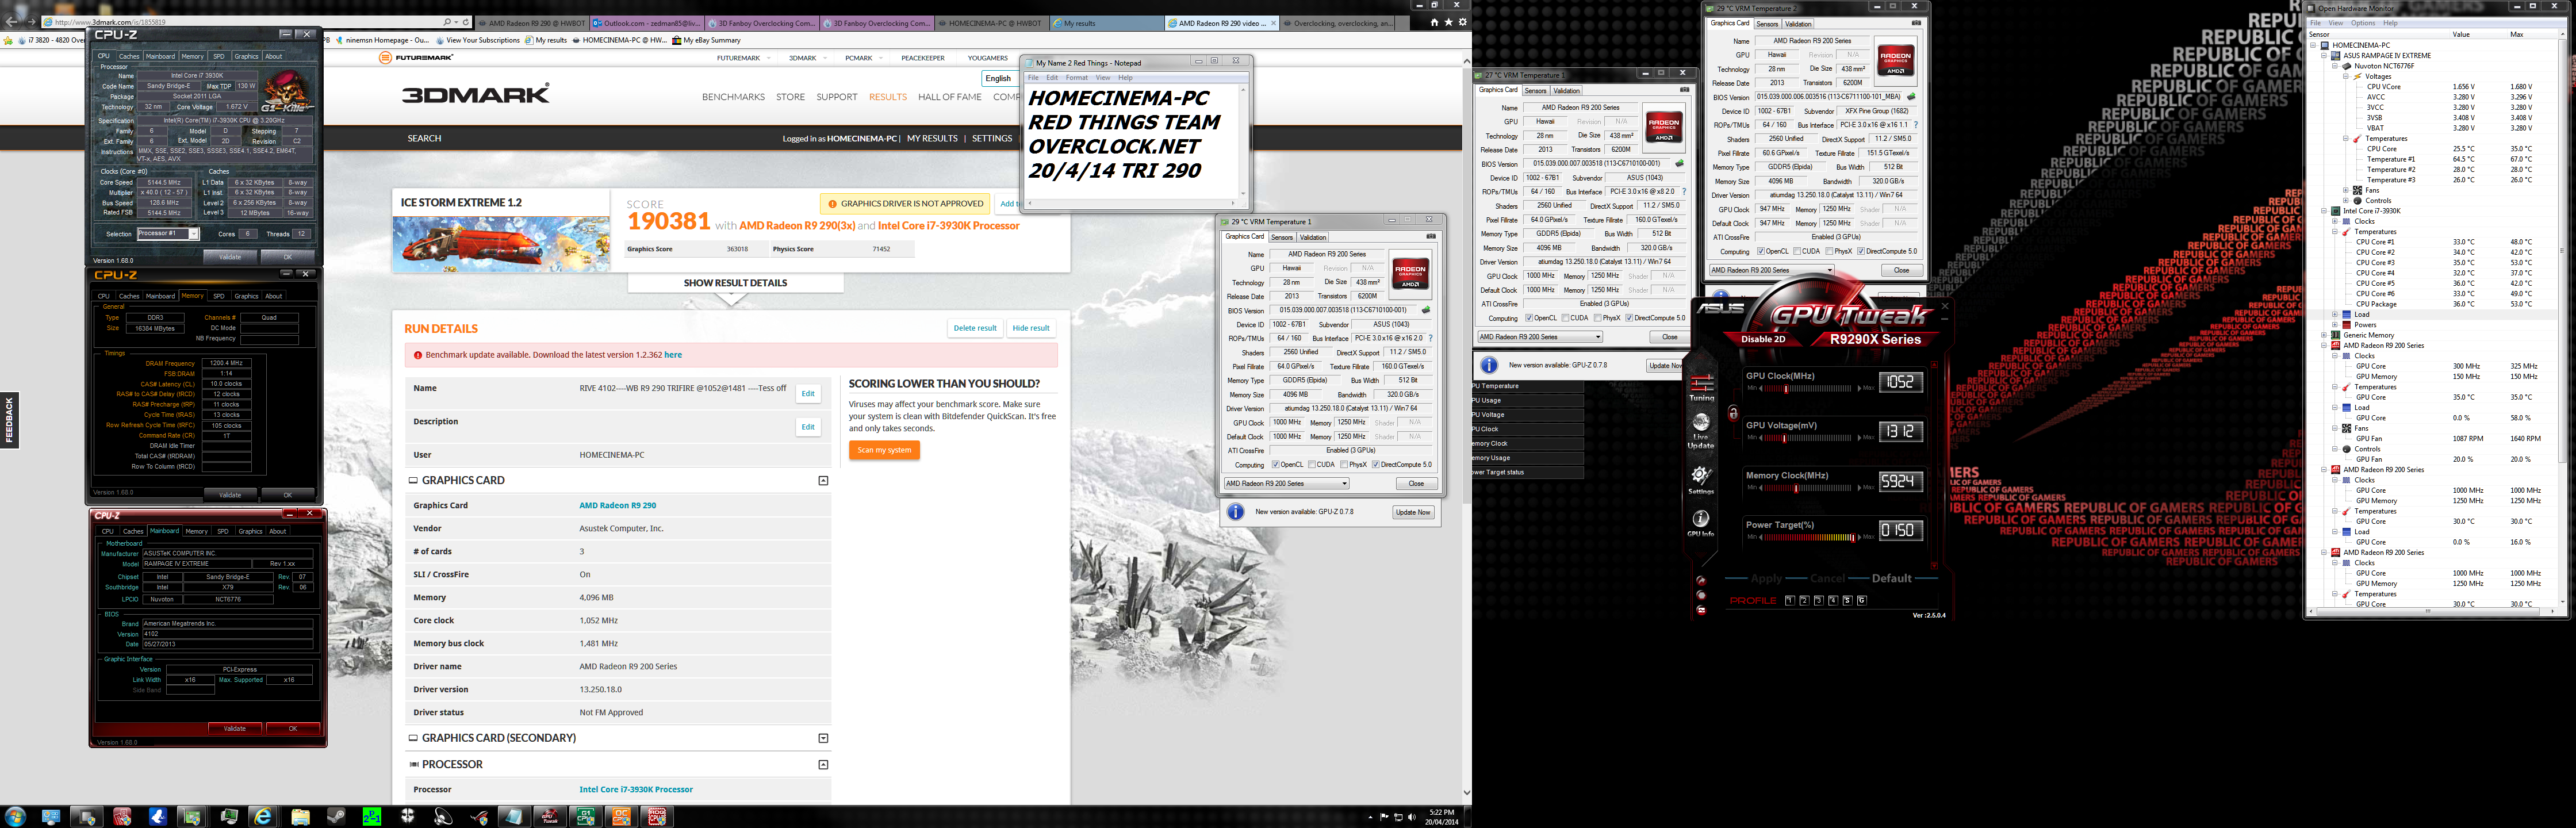Image resolution: width=2576 pixels, height=828 pixels.
Task: Click the skull game icon on the taskbar
Action: coord(408,816)
